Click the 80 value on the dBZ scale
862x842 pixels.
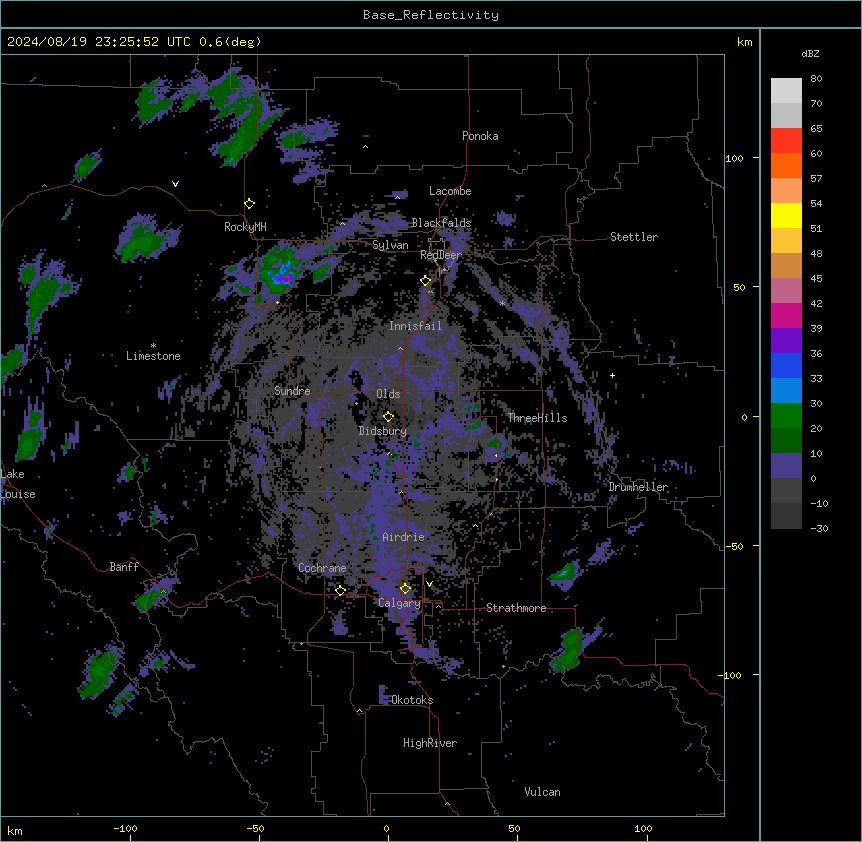tap(816, 79)
